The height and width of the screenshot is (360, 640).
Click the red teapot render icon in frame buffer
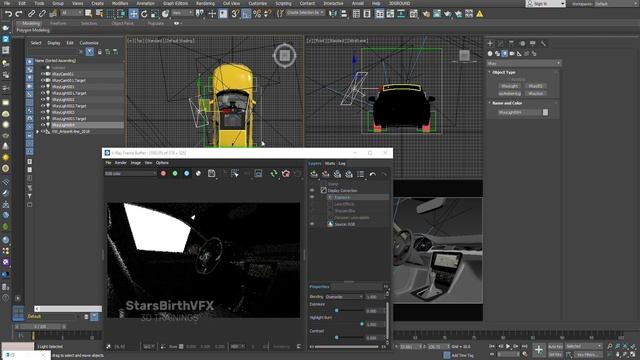(286, 174)
